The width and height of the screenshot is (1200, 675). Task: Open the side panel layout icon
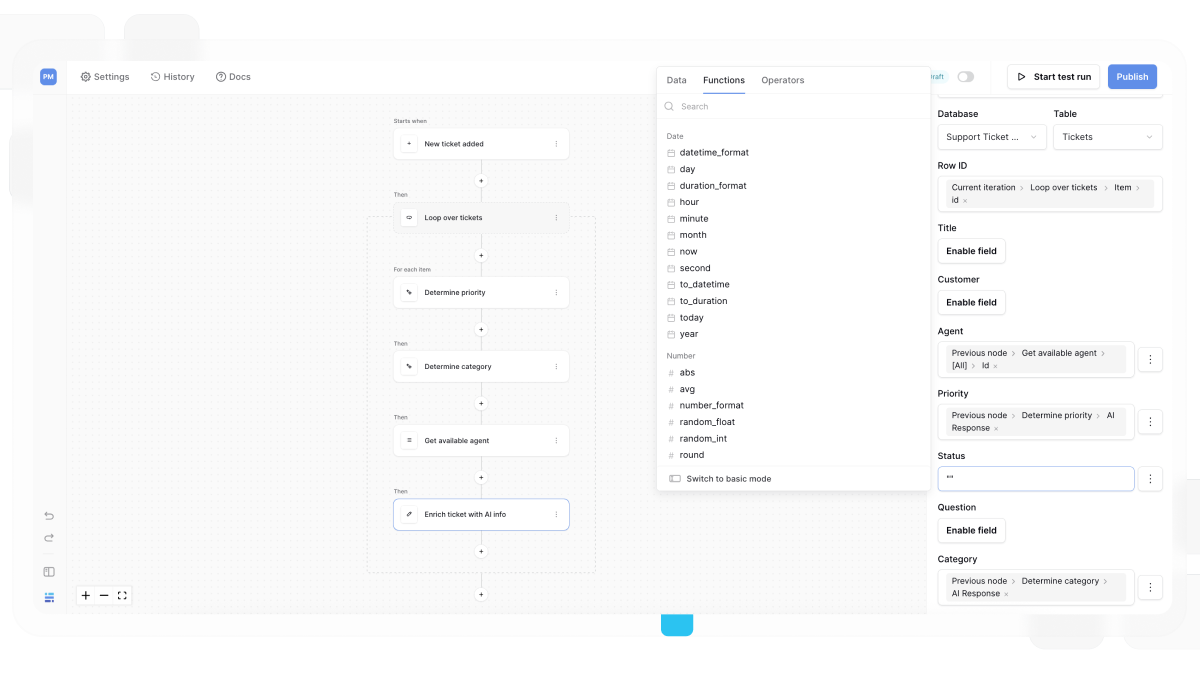point(49,572)
